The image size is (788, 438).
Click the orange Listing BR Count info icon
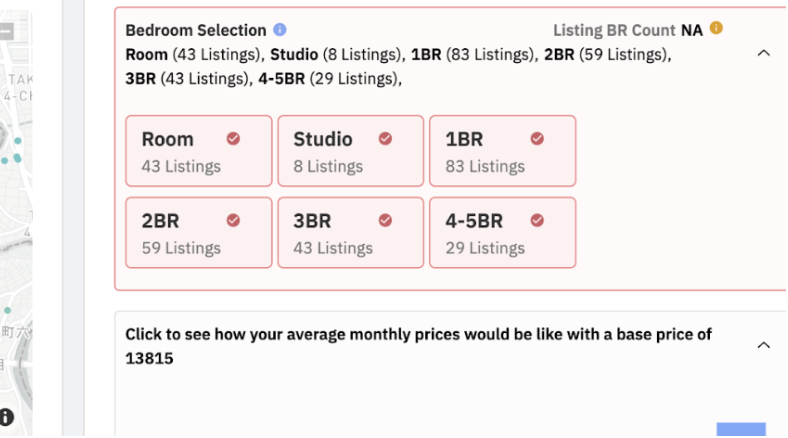(716, 29)
